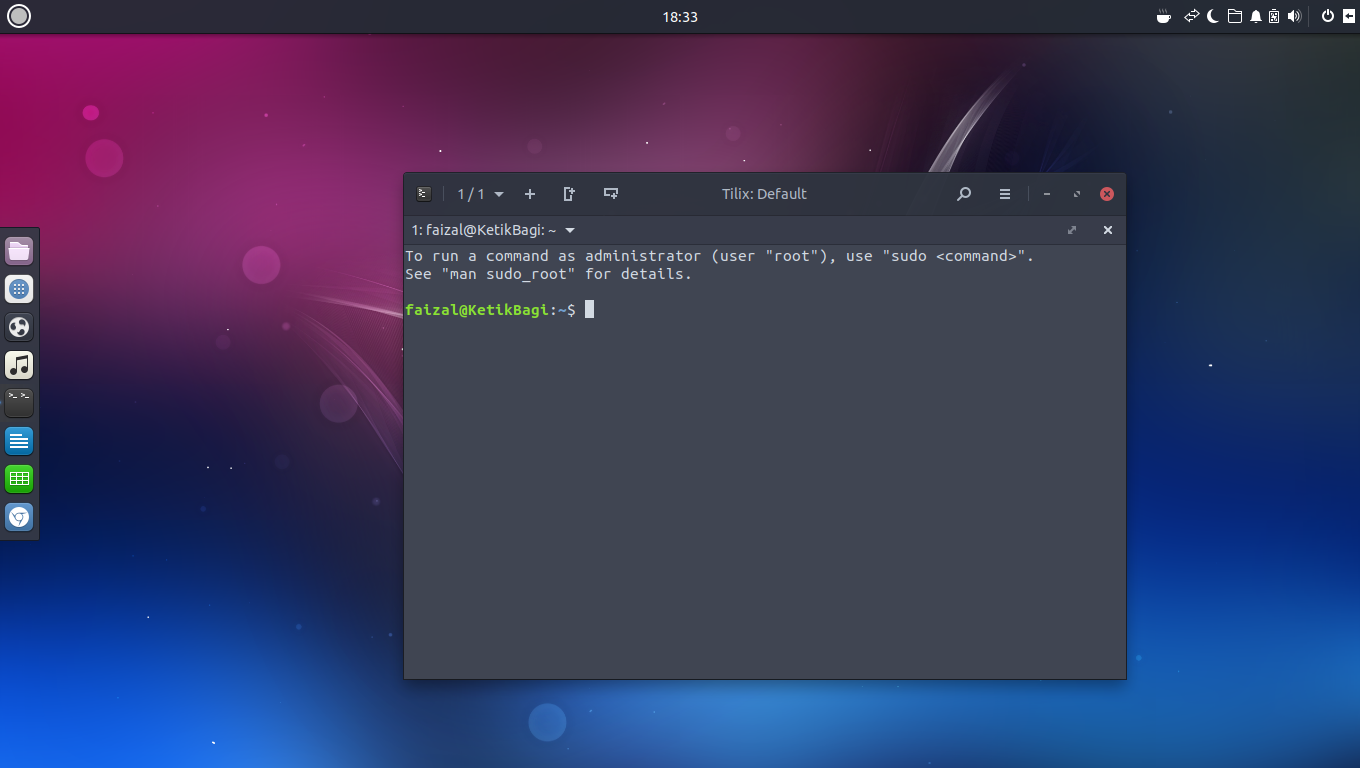Viewport: 1360px width, 768px height.
Task: Add a new terminal session with plus icon
Action: 530,193
